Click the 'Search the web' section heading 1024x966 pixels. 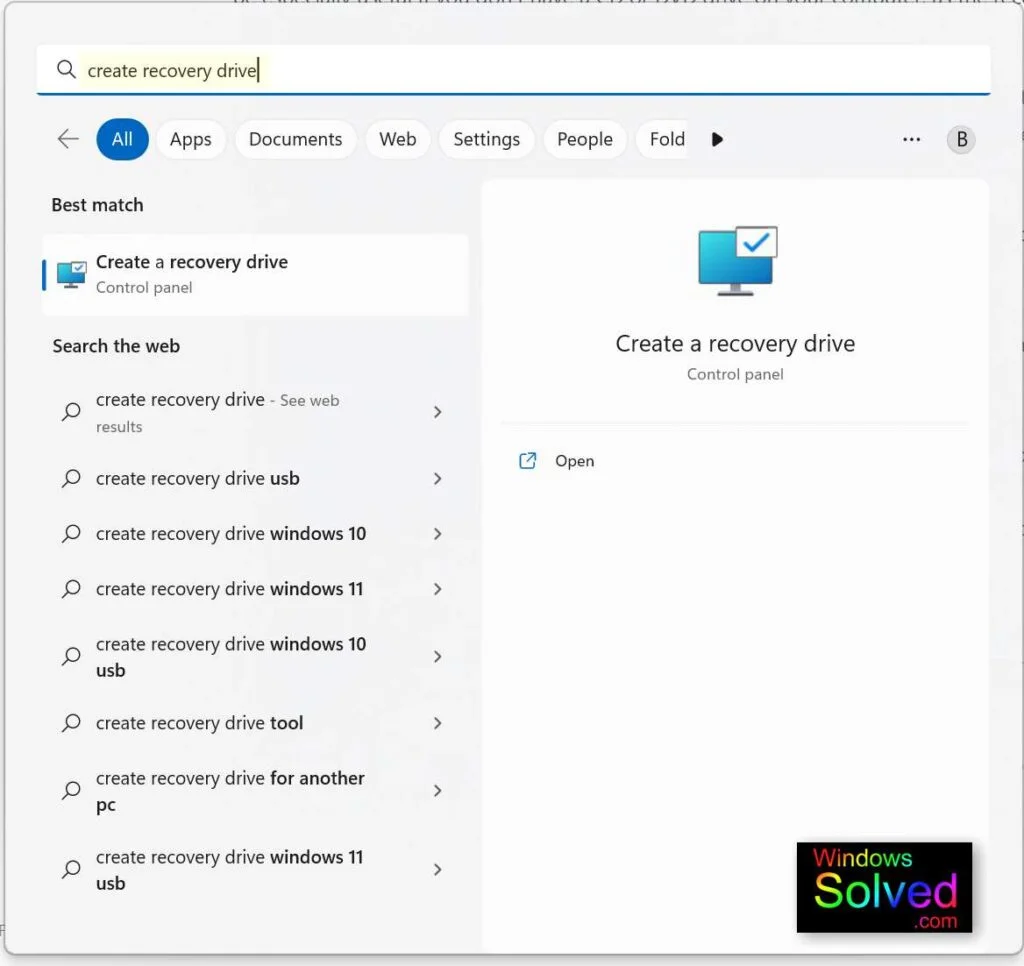coord(116,346)
